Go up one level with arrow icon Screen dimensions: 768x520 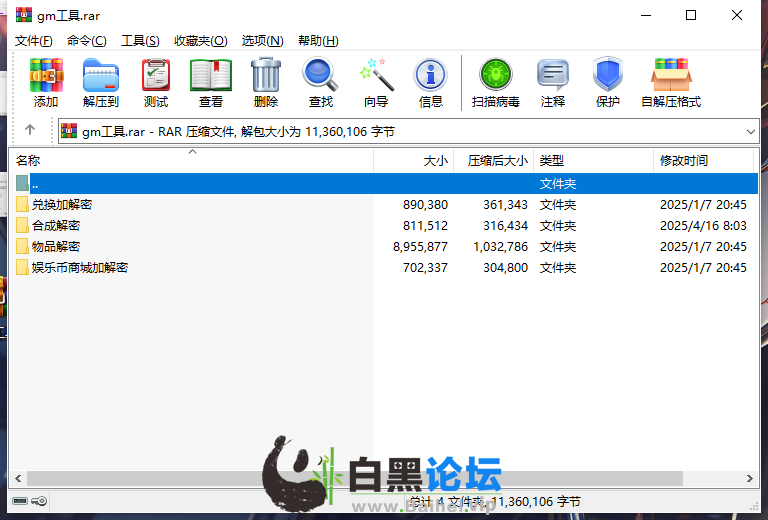click(30, 130)
